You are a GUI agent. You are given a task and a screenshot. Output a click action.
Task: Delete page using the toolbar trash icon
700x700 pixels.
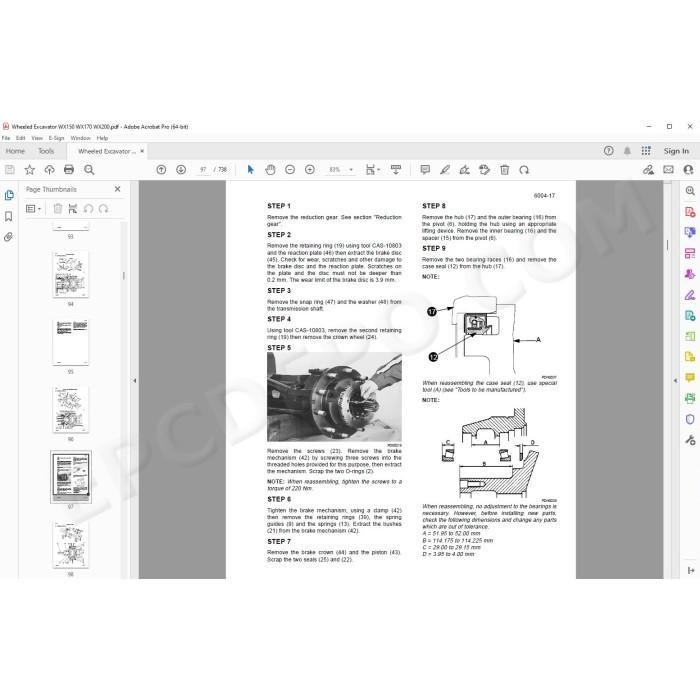504,170
